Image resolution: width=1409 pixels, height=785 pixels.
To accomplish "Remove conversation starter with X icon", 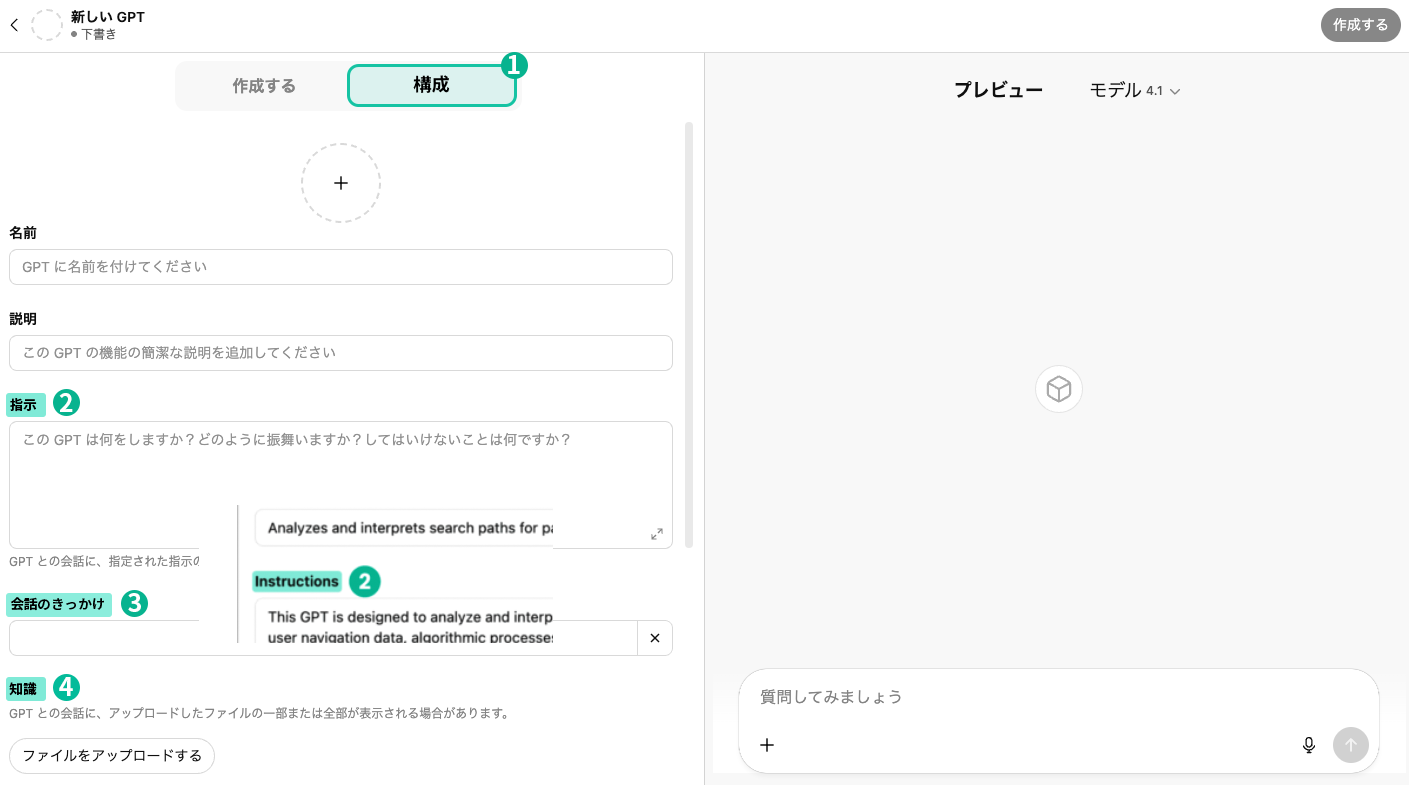I will click(x=655, y=638).
